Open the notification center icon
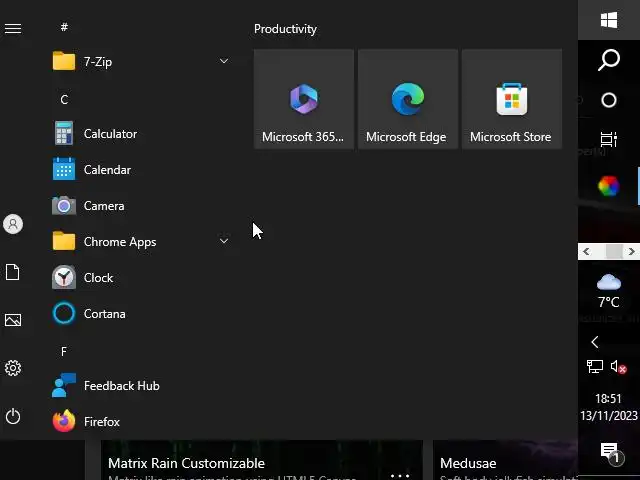The image size is (640, 480). pyautogui.click(x=610, y=453)
